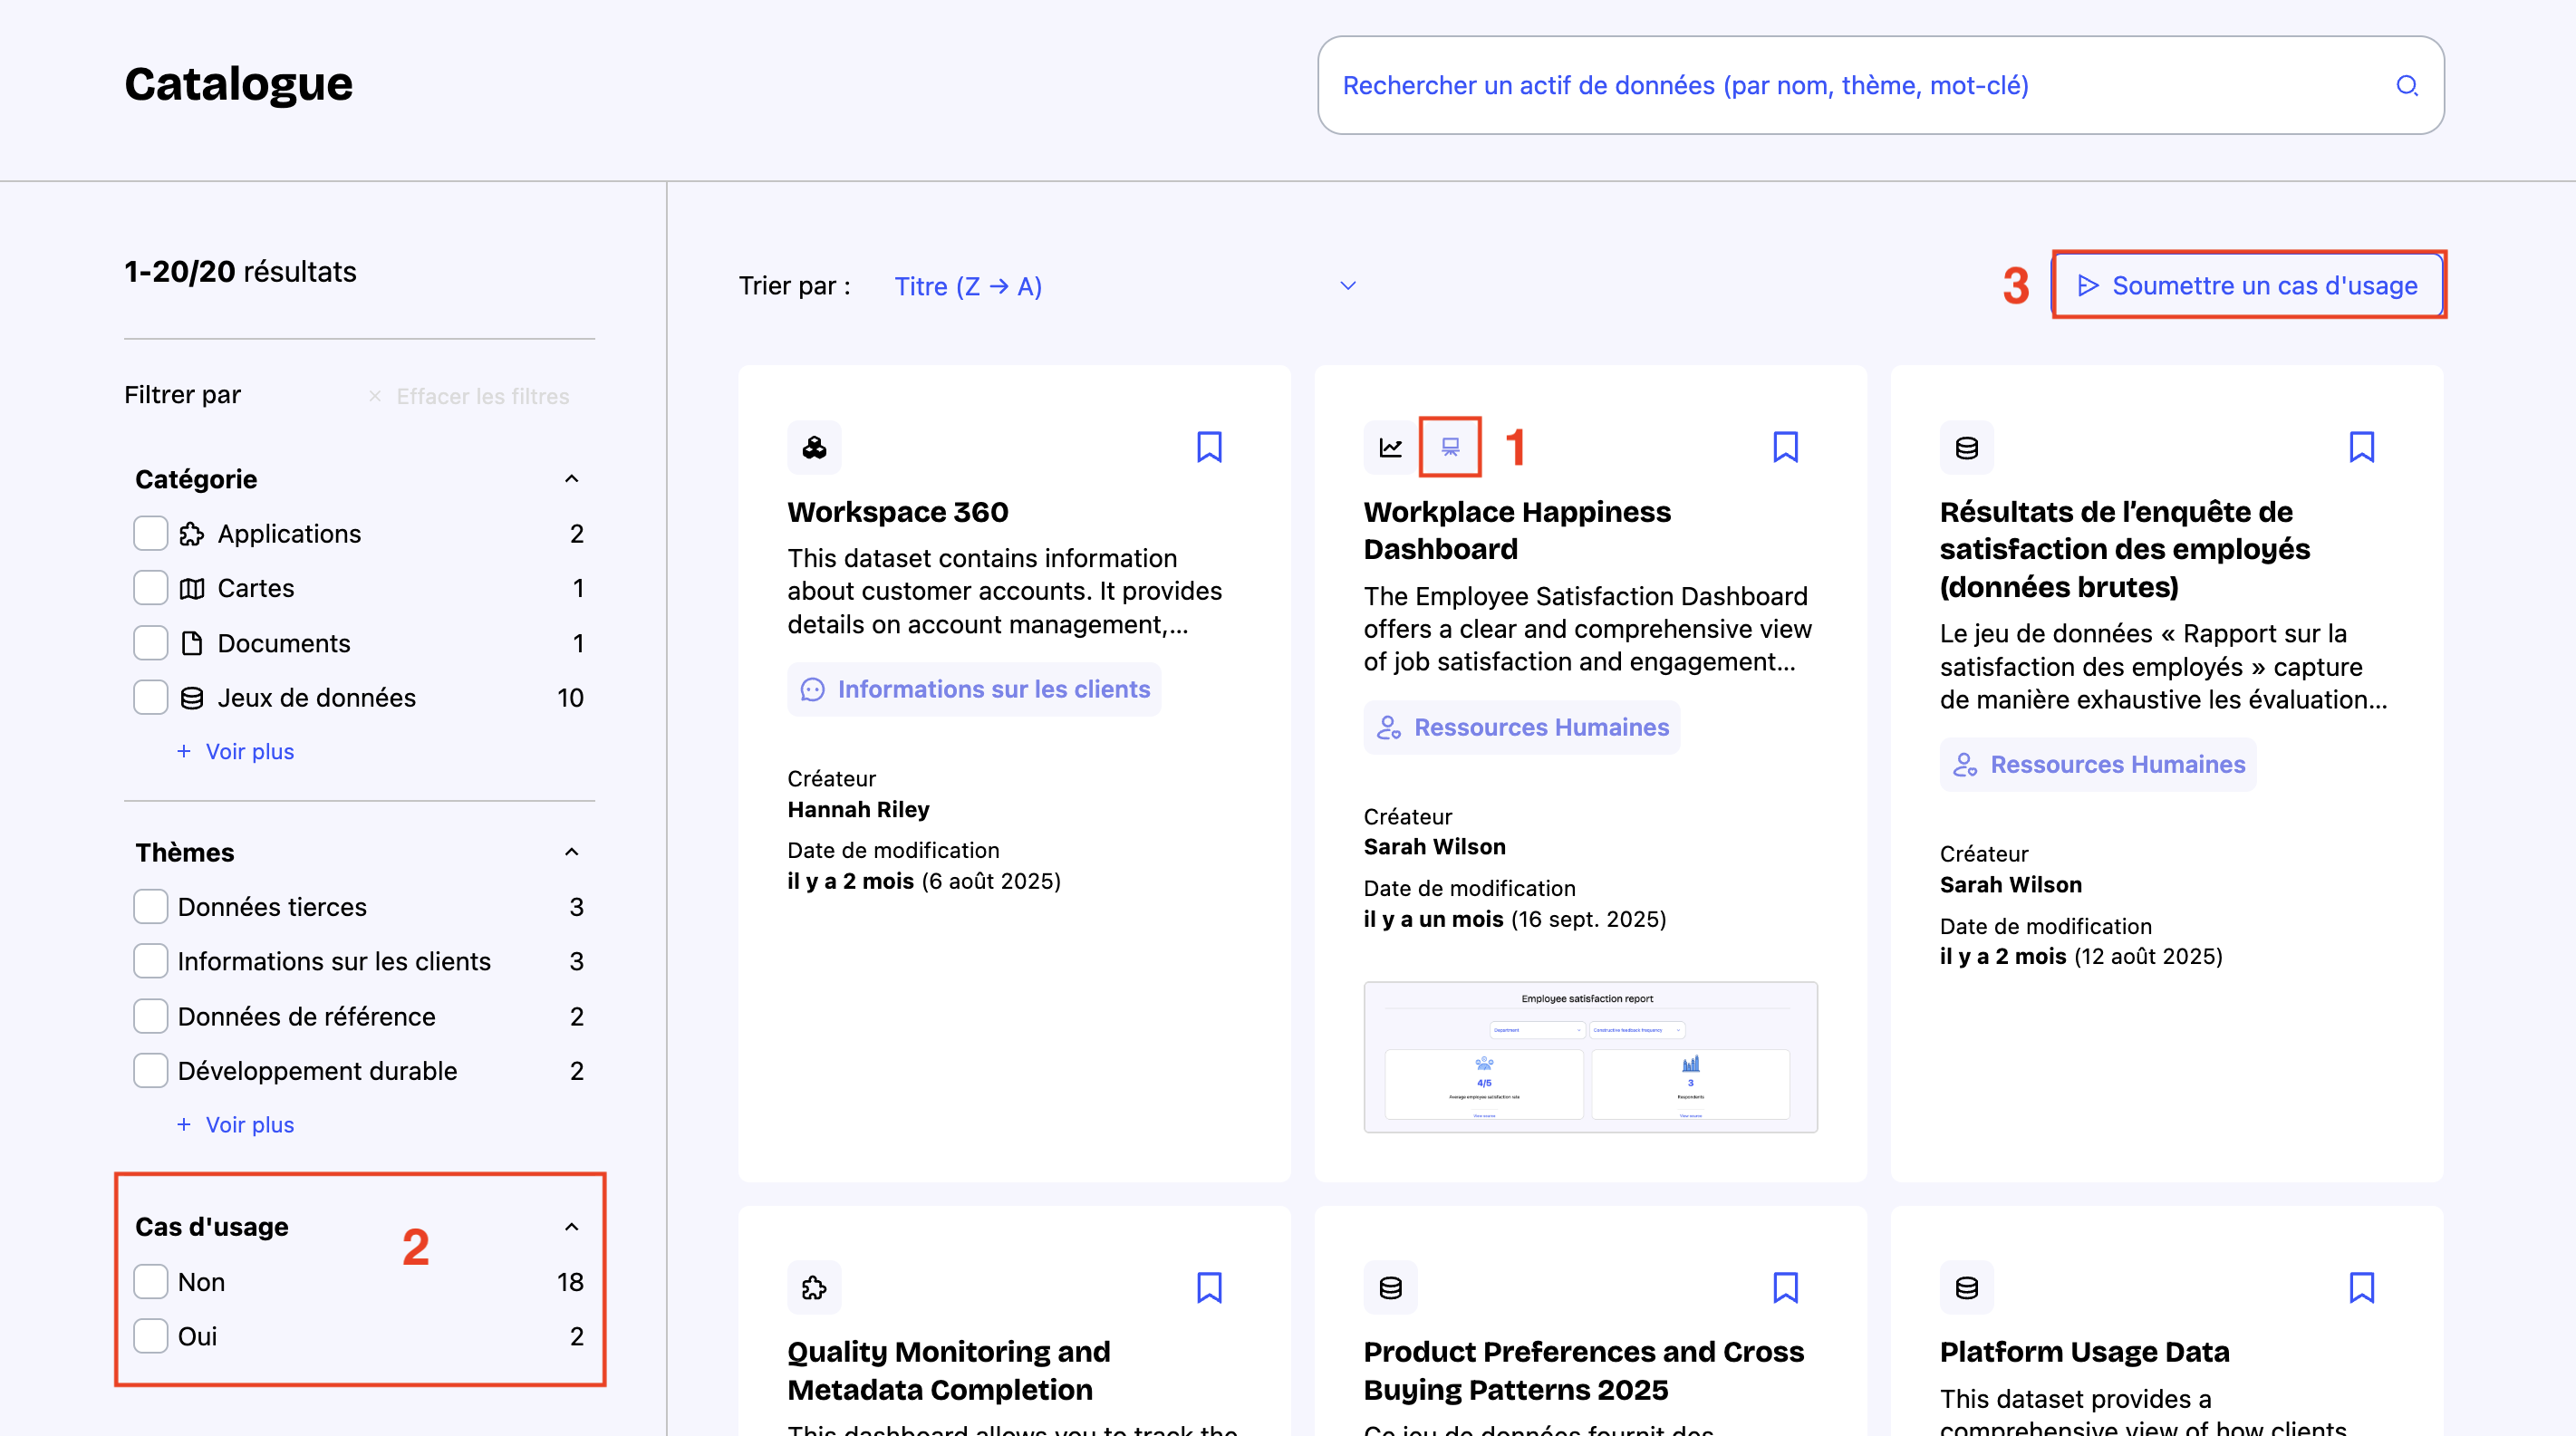Image resolution: width=2576 pixels, height=1436 pixels.
Task: Click the search magnifier icon
Action: point(2406,86)
